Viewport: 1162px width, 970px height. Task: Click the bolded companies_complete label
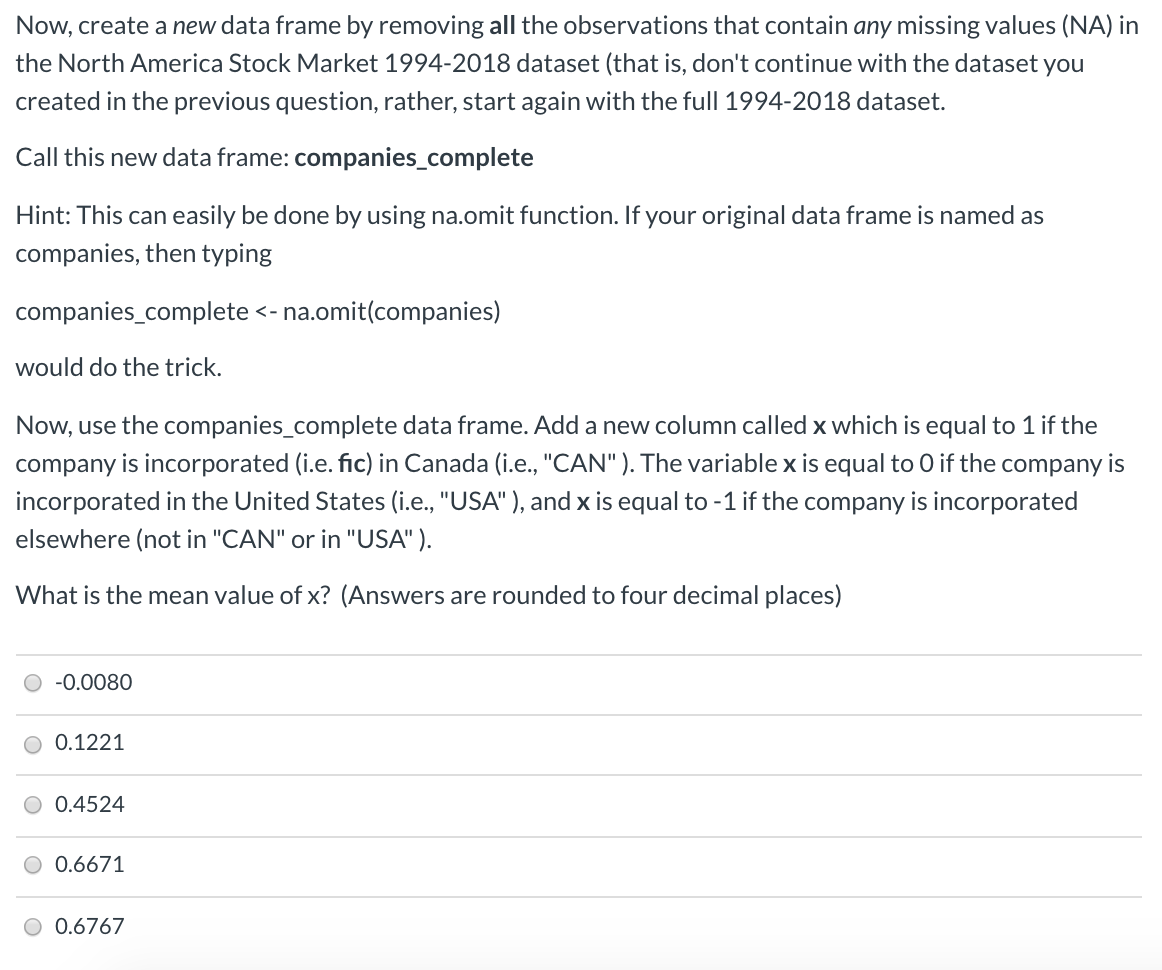412,158
